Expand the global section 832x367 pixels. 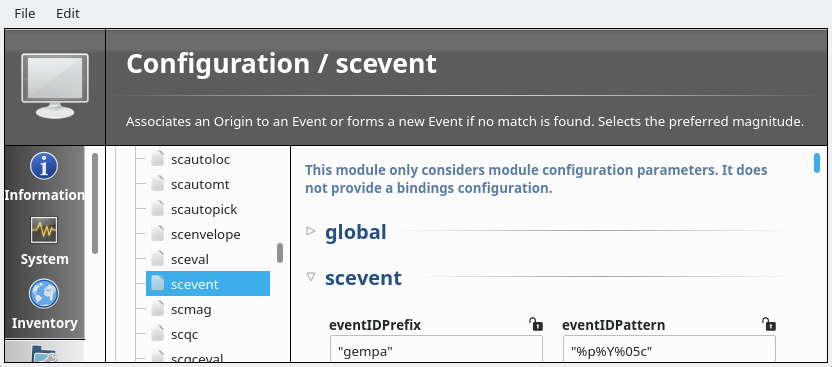click(311, 231)
